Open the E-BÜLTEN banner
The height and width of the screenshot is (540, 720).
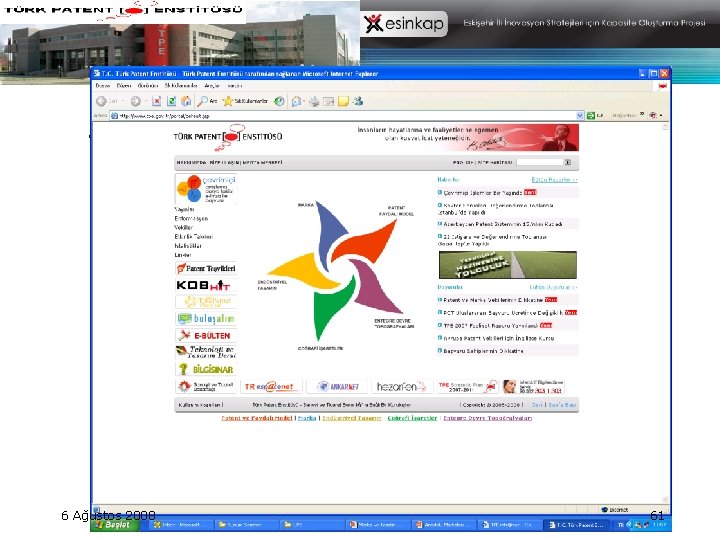coord(206,335)
